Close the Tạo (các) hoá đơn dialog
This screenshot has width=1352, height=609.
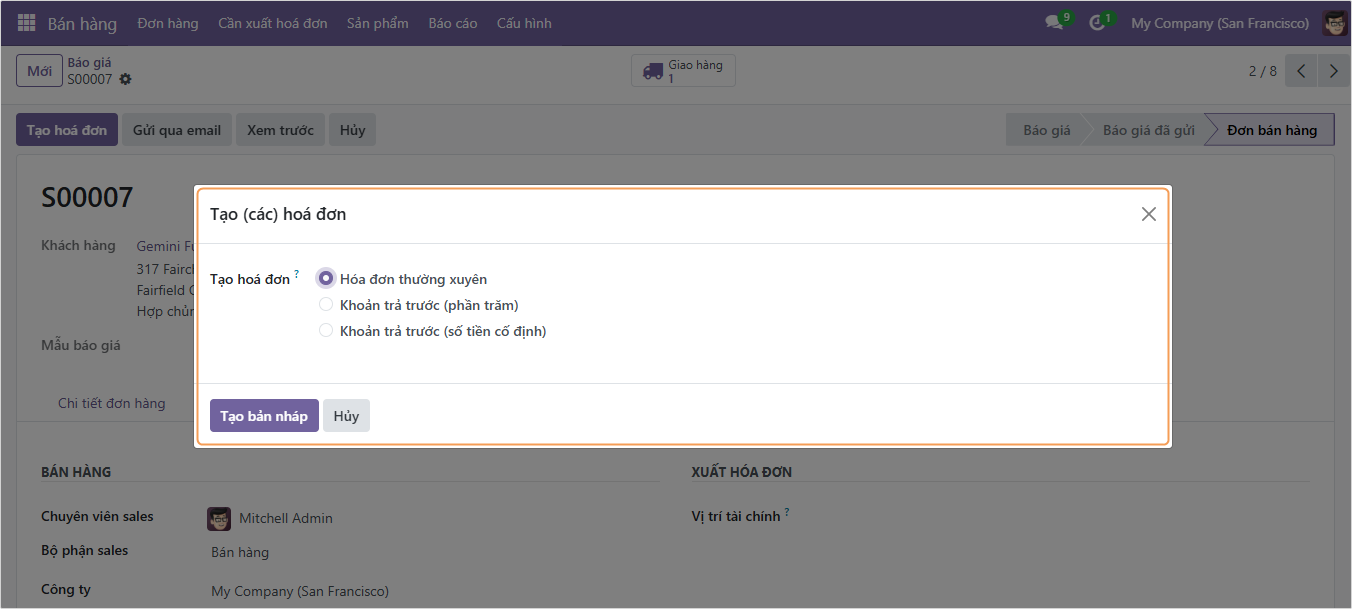(x=1148, y=214)
